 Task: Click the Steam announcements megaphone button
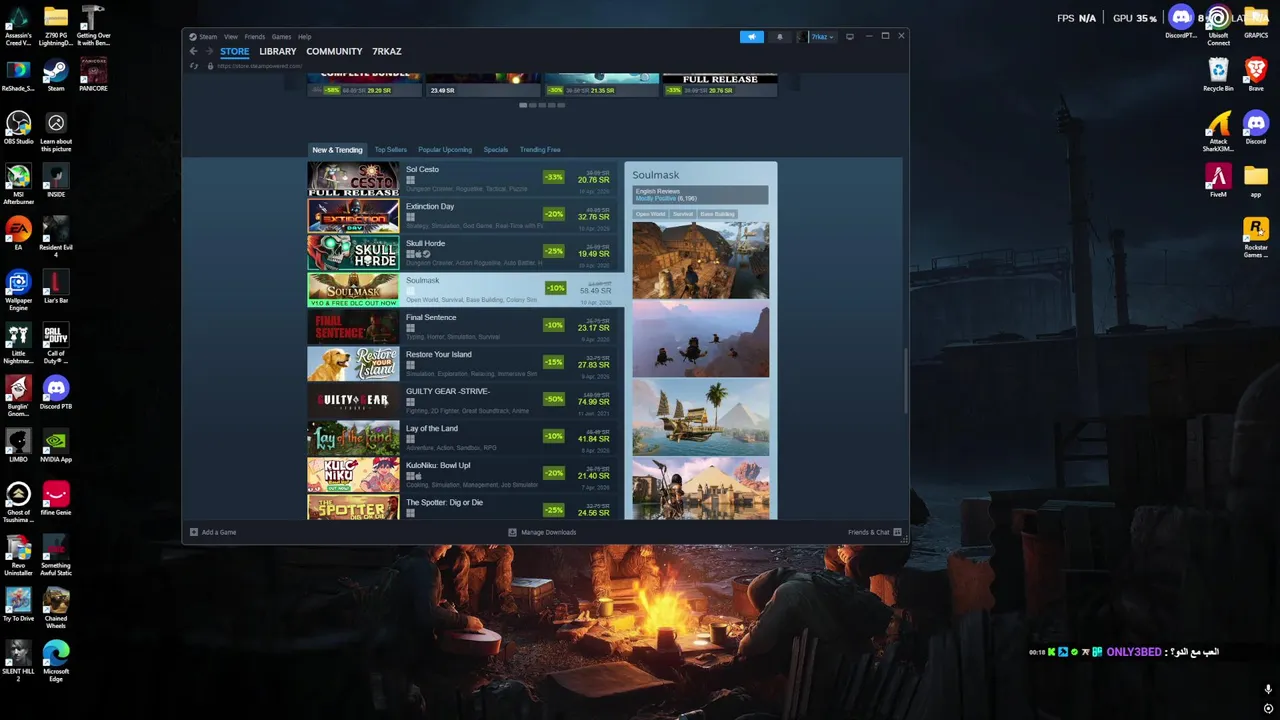752,37
